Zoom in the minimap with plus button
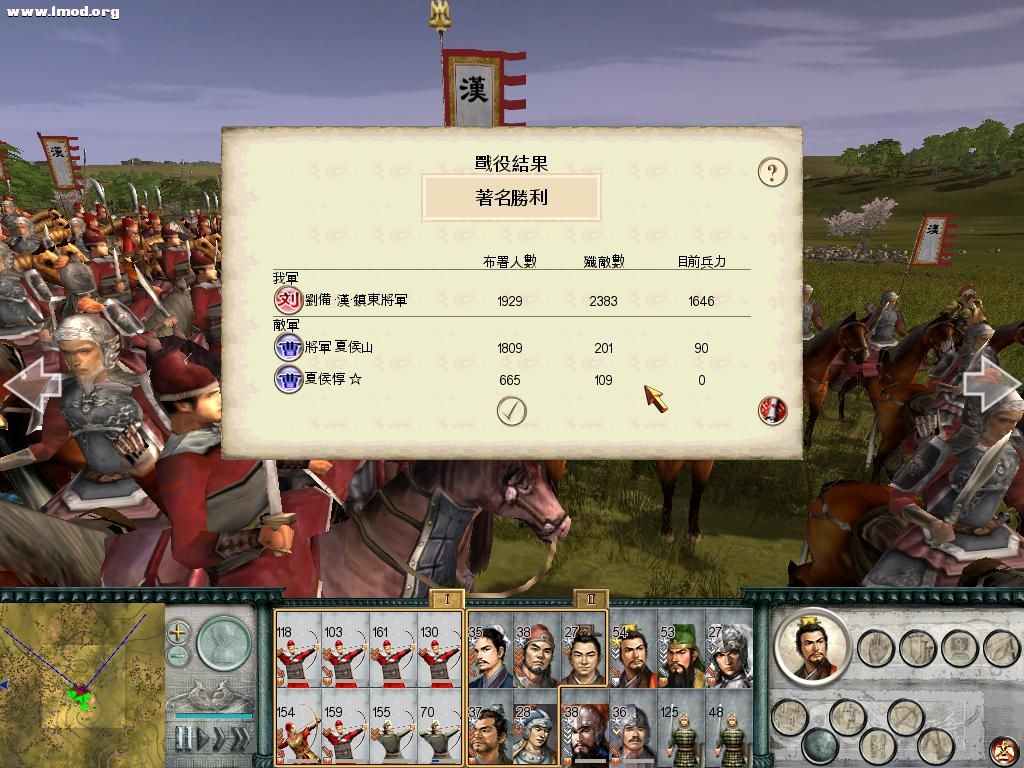The image size is (1024, 768). pyautogui.click(x=178, y=632)
